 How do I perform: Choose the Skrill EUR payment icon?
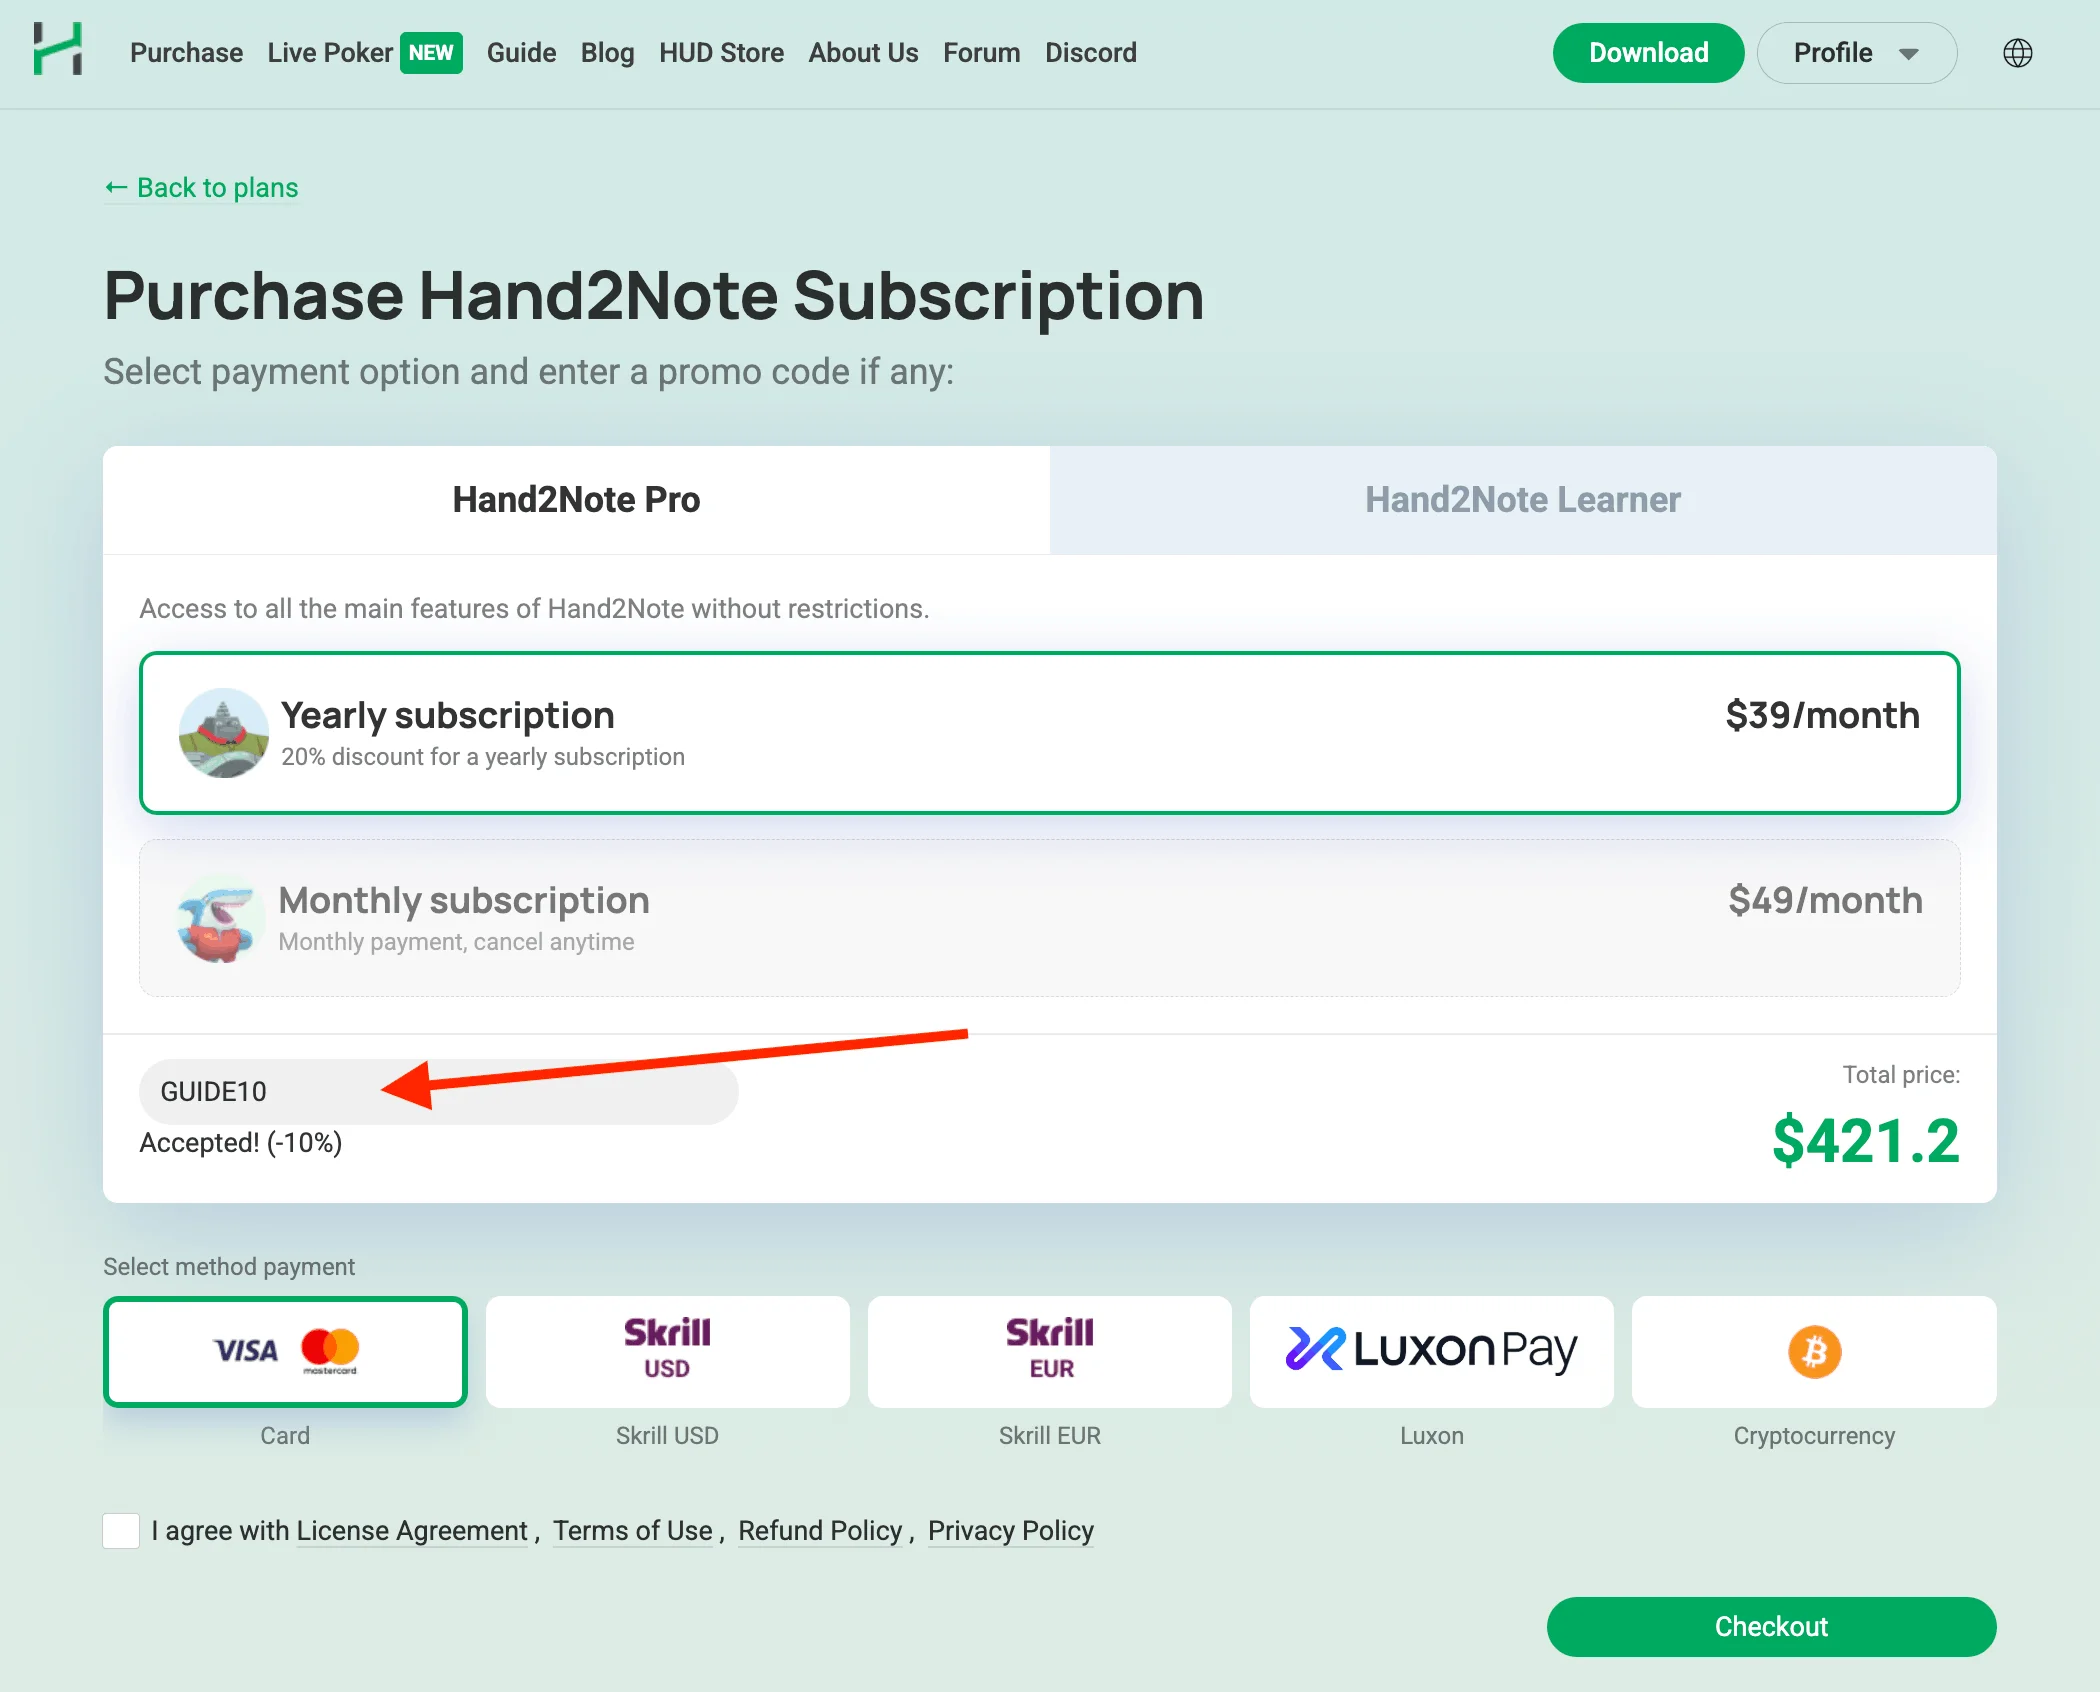tap(1048, 1352)
